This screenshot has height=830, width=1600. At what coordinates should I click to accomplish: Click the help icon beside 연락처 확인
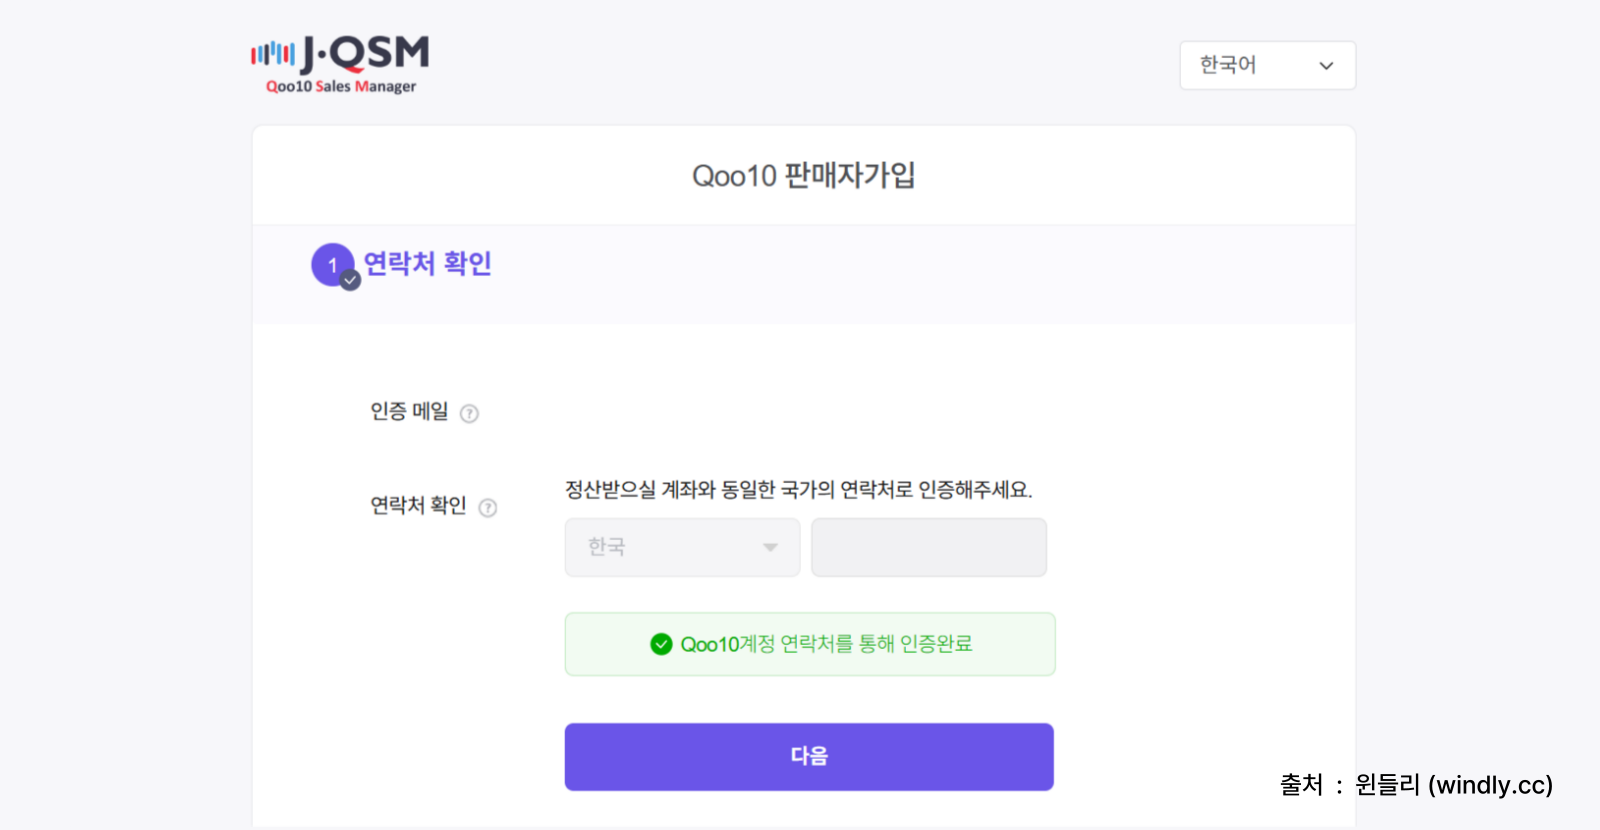point(487,508)
